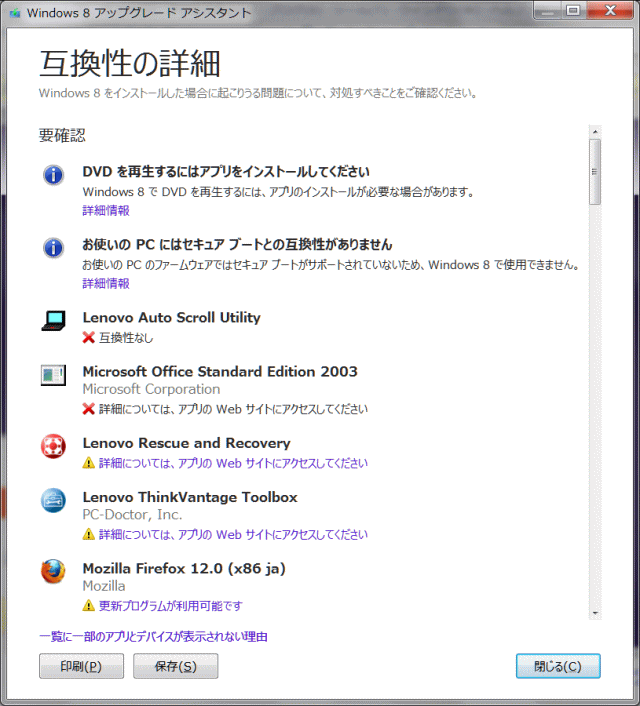Screen dimensions: 640x706
Task: Open 詳細情報 link under the DVD notice
Action: (106, 210)
